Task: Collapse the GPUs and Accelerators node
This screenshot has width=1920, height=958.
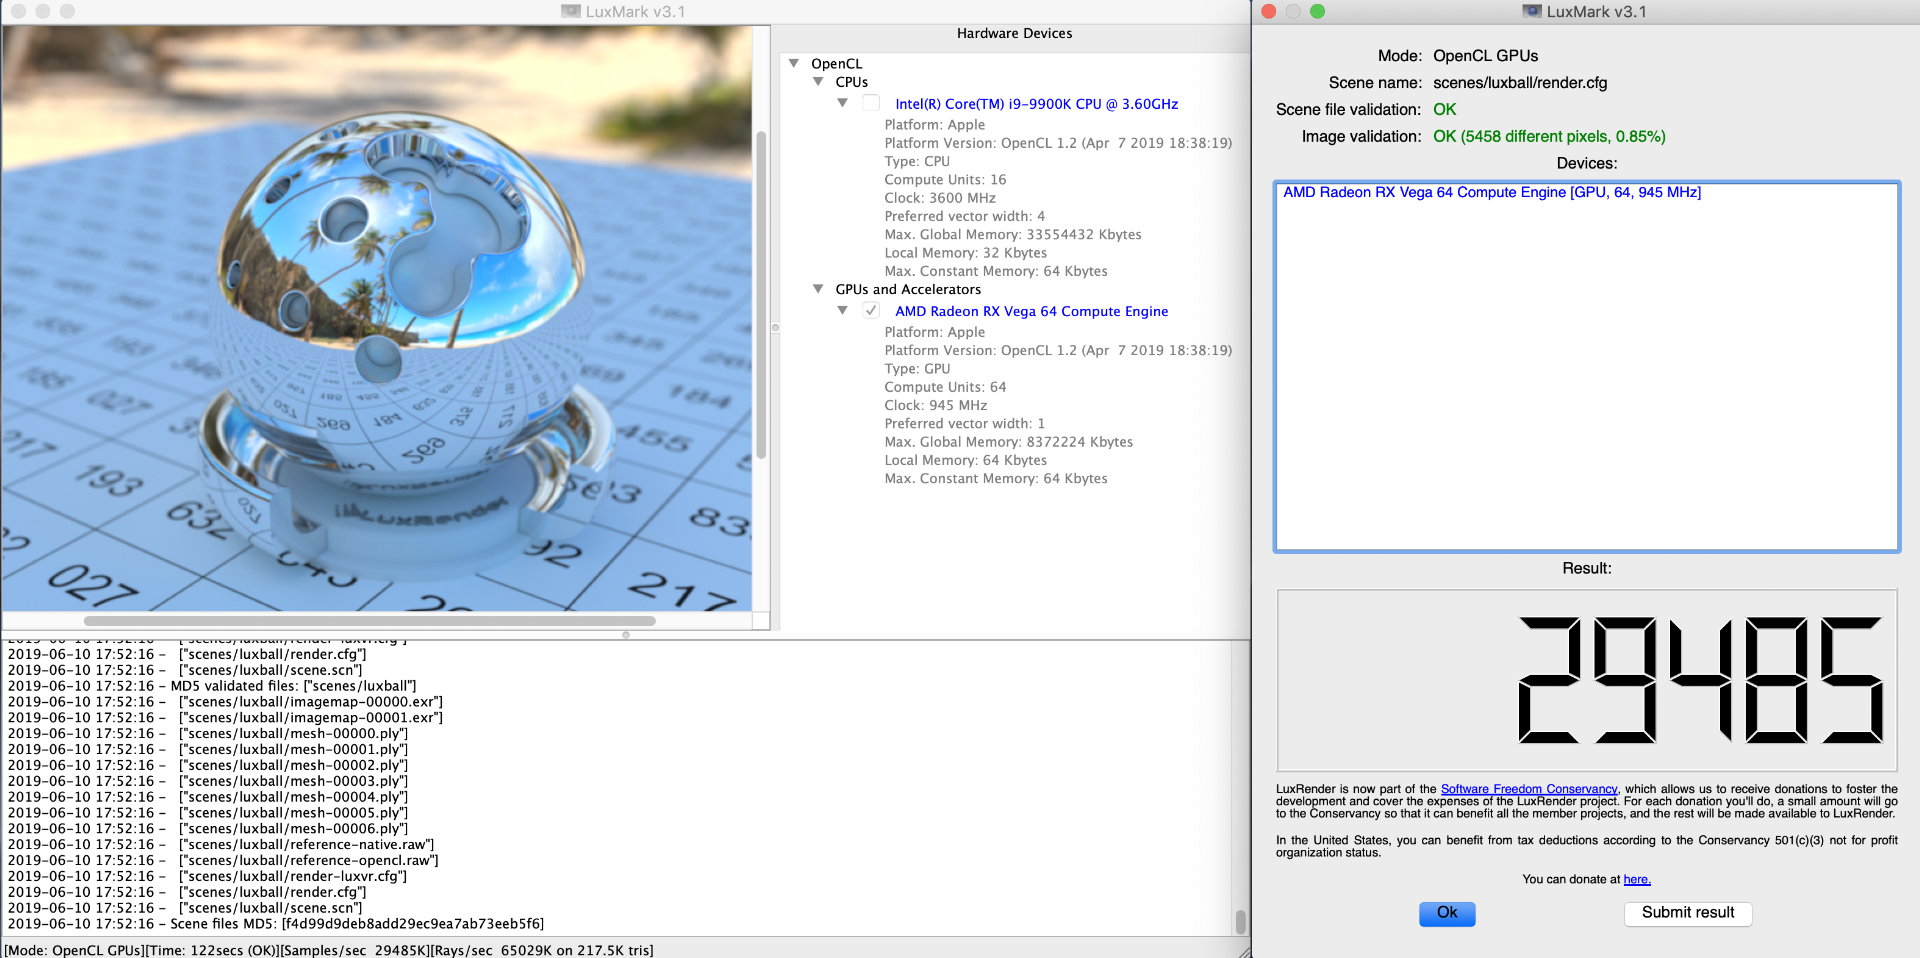Action: [x=818, y=289]
